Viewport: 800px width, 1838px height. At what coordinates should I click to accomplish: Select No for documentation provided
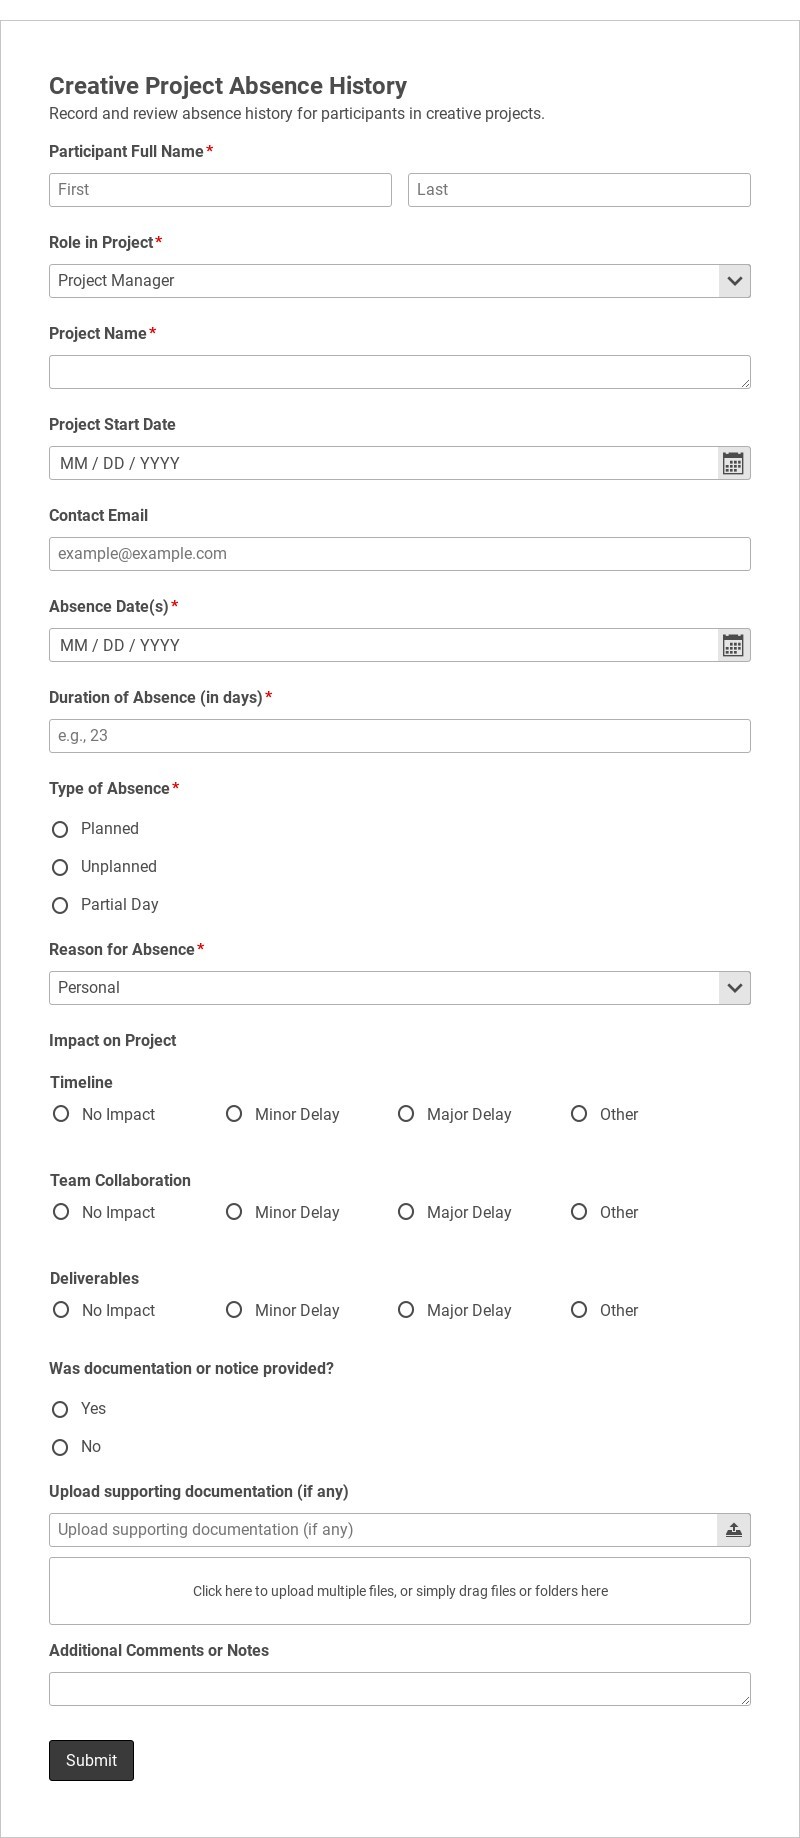point(60,1447)
